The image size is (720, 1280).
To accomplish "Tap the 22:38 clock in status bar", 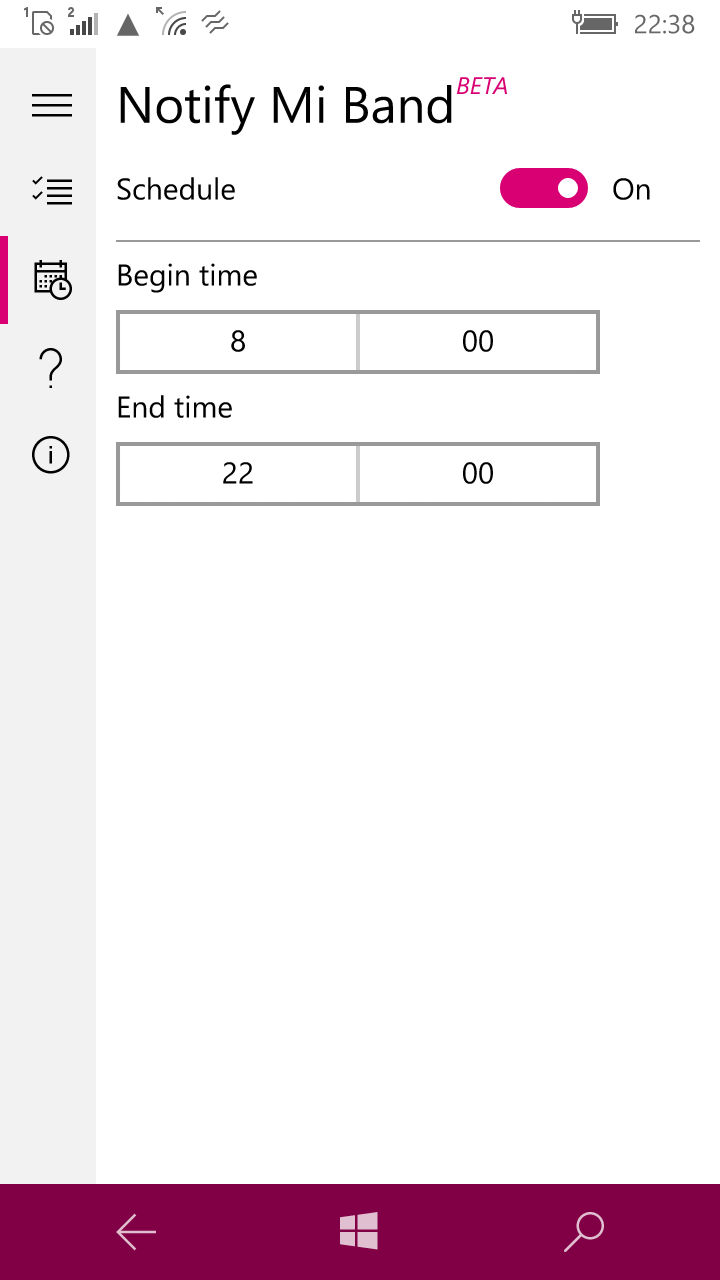I will click(x=664, y=24).
